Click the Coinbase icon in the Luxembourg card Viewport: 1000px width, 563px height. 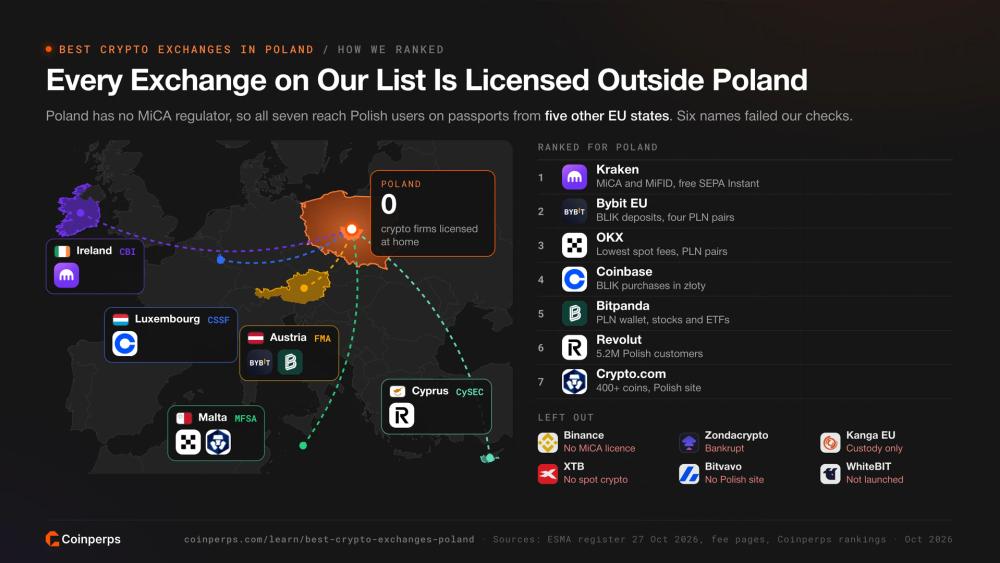click(x=125, y=344)
